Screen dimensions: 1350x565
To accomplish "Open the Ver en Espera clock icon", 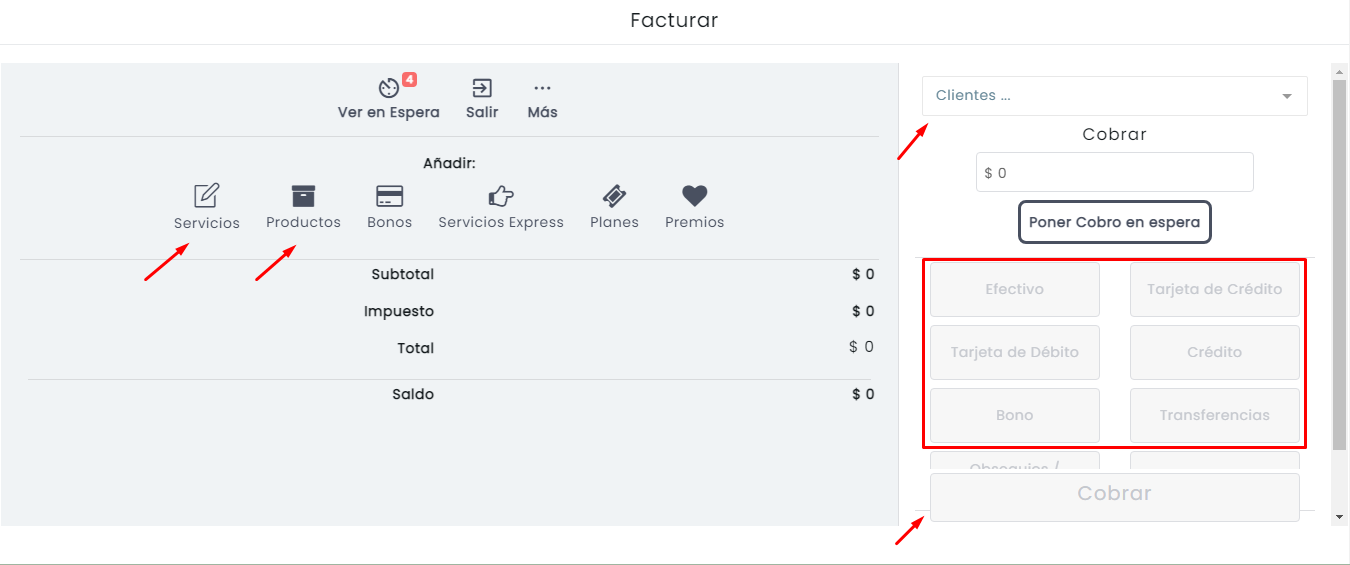I will 389,88.
